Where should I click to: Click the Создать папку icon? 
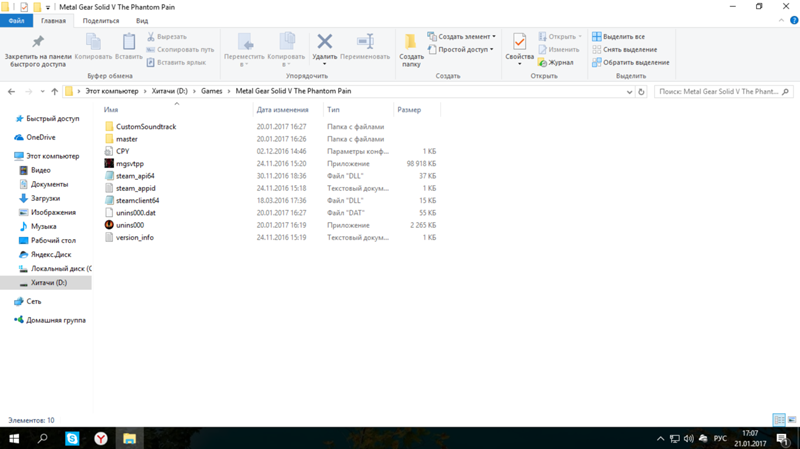click(x=411, y=42)
